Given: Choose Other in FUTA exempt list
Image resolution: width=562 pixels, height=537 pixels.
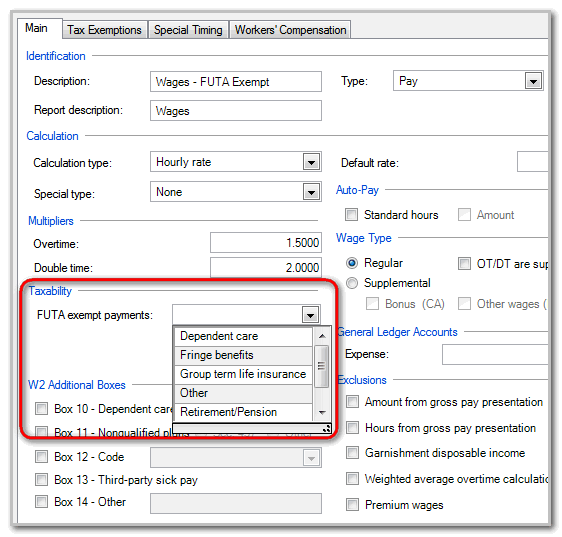Looking at the screenshot, I should [243, 393].
